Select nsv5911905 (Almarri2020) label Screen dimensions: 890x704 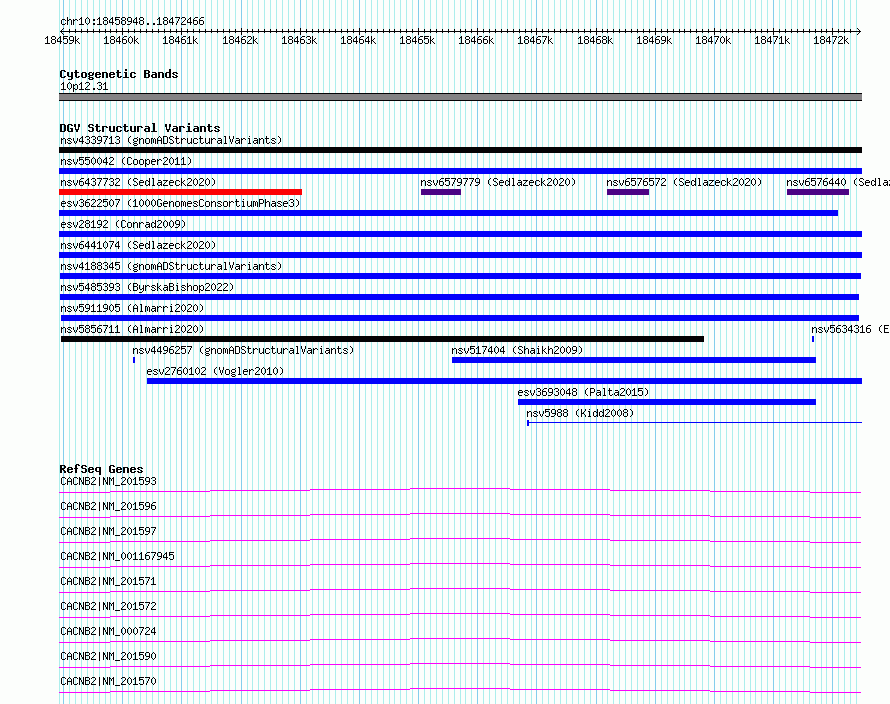[132, 308]
